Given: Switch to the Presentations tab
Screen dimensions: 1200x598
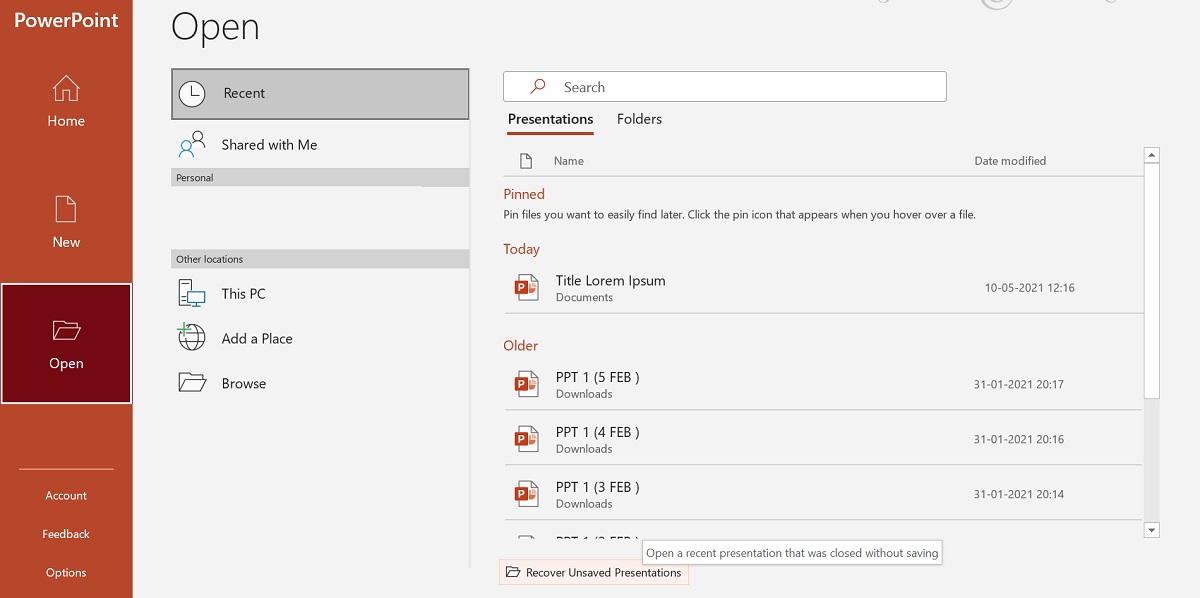Looking at the screenshot, I should click(x=550, y=119).
